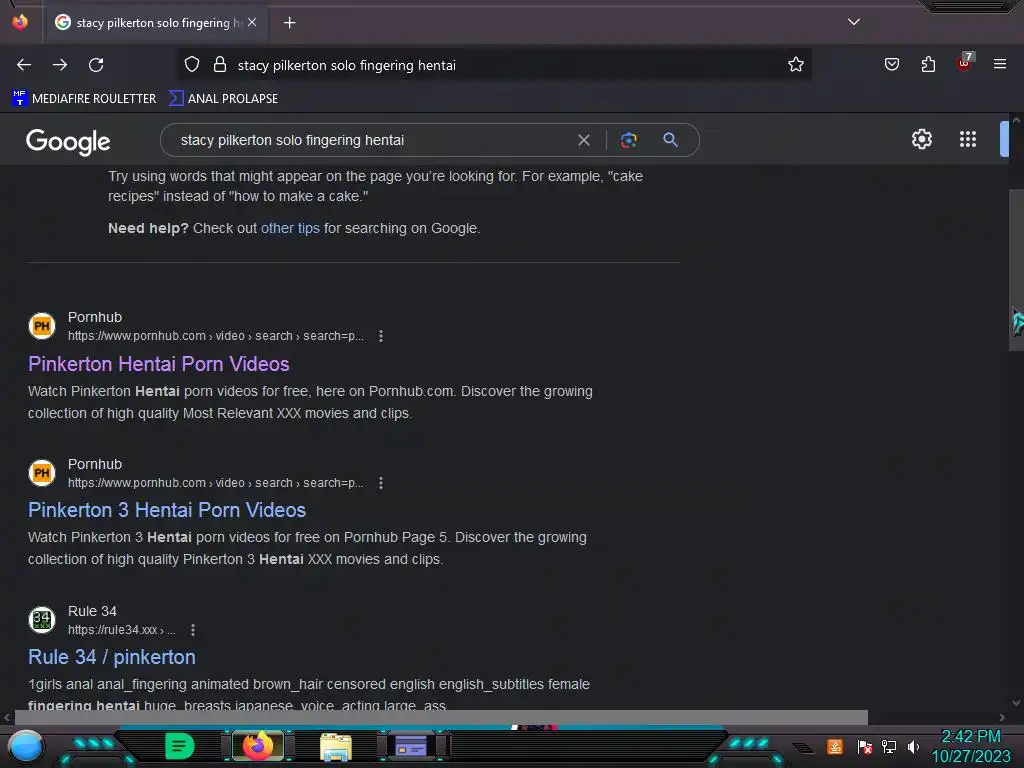Screen dimensions: 1024x768
Task: Open the Pocket save icon
Action: coord(891,65)
